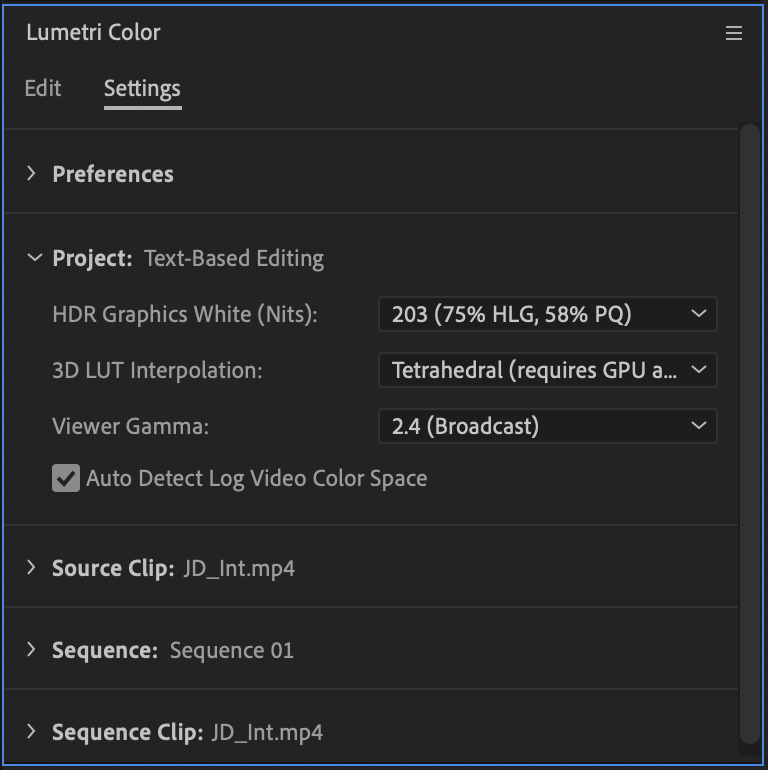Click the Auto Detect Log Video Color Space label
Screen dimensions: 768x770
pyautogui.click(x=256, y=478)
